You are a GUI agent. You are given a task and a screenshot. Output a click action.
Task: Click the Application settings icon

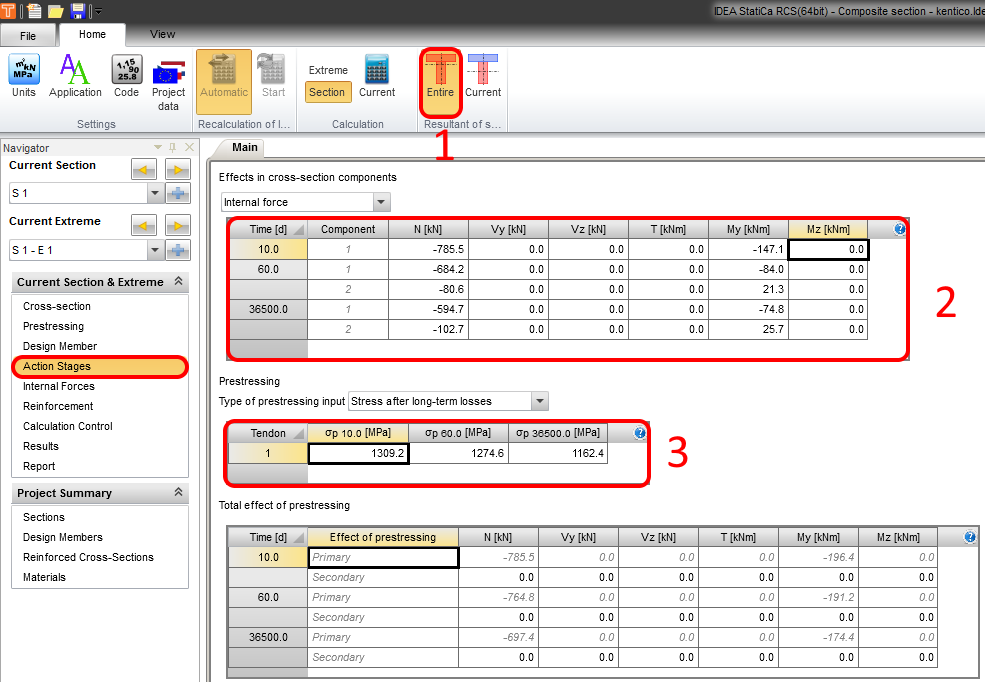[75, 77]
